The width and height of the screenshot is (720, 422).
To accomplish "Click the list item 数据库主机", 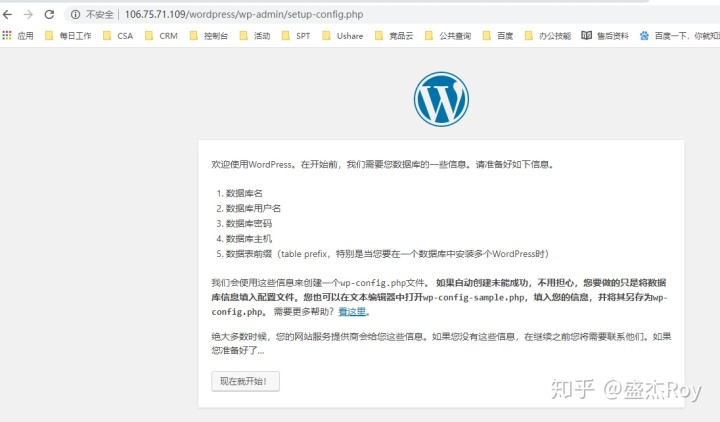I will [248, 239].
